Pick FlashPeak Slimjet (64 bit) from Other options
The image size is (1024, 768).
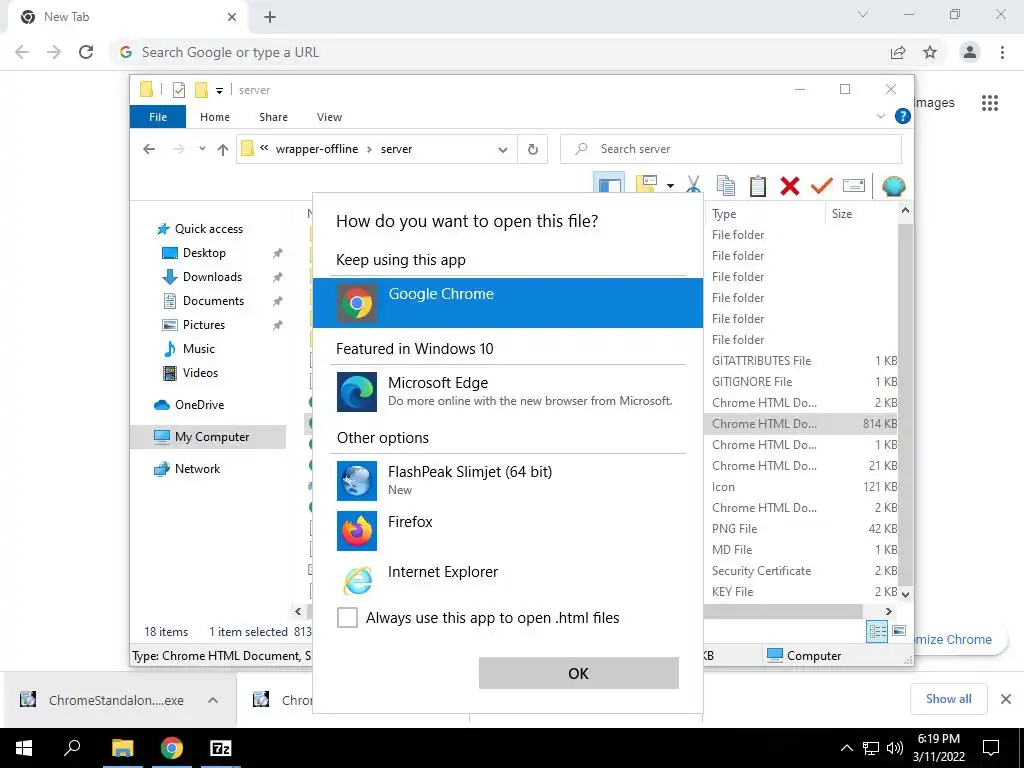(507, 480)
